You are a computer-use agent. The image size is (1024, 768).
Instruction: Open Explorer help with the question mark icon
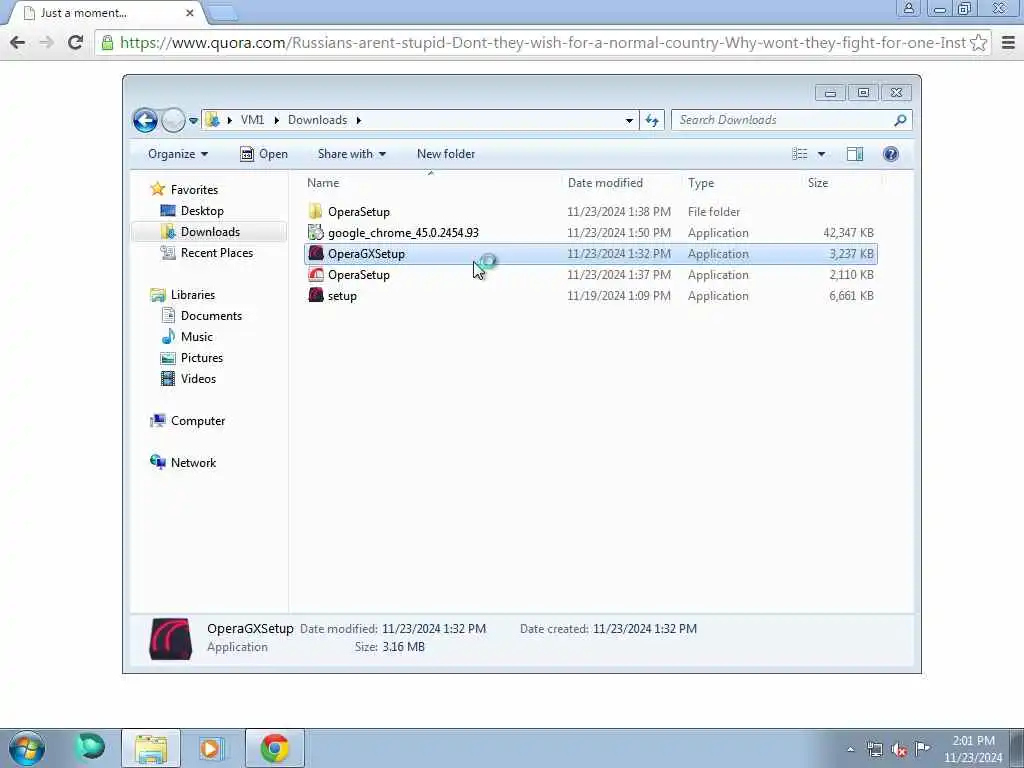(890, 154)
